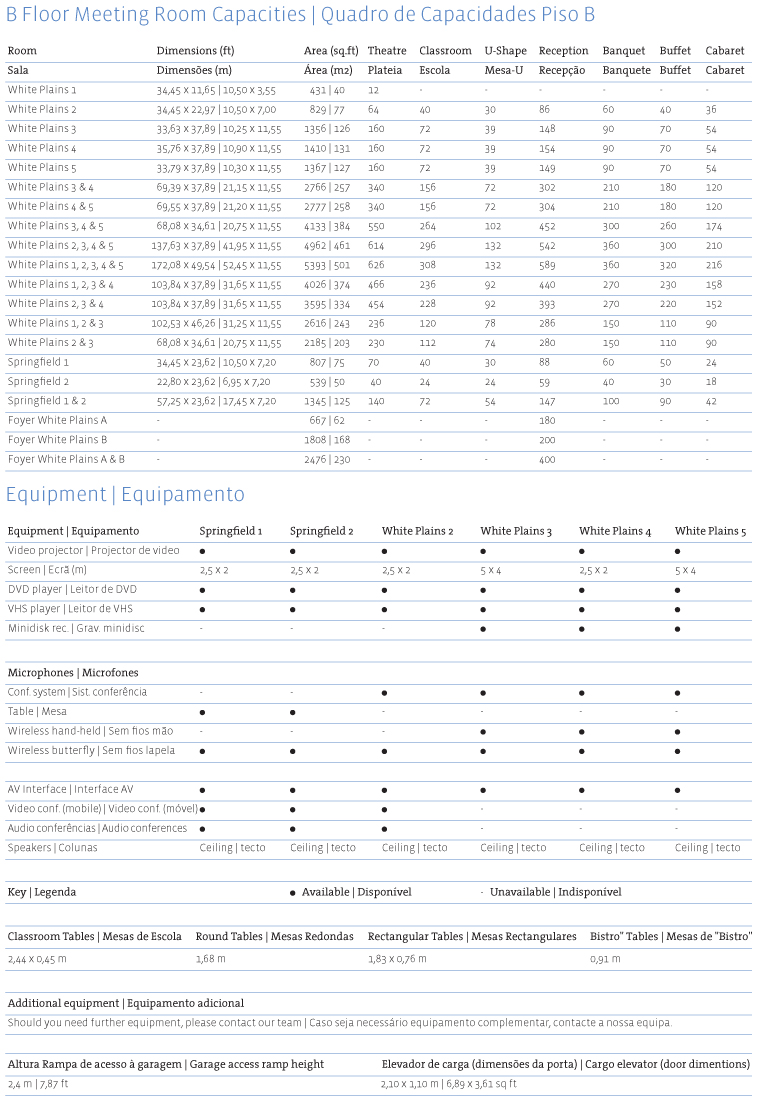Screen dimensions: 771x1099
Task: Click the "Classroom" column header
Action: (445, 50)
